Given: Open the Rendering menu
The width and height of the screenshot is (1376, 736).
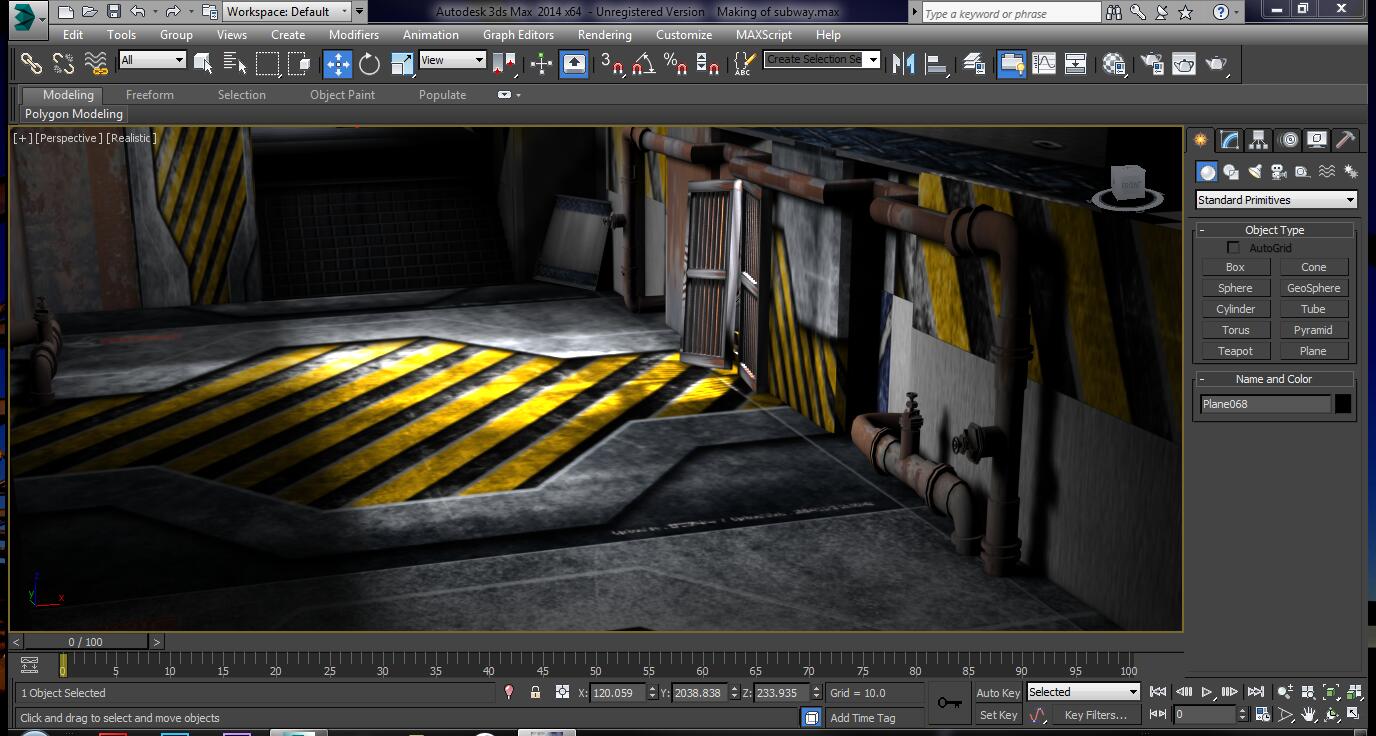Looking at the screenshot, I should click(x=604, y=34).
